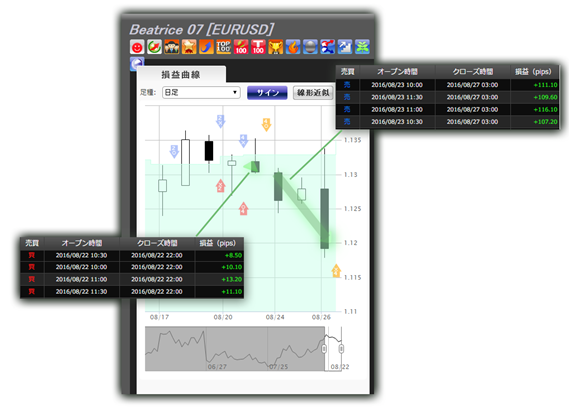Open the 足種 timeframe dropdown
The image size is (571, 409).
coord(201,93)
